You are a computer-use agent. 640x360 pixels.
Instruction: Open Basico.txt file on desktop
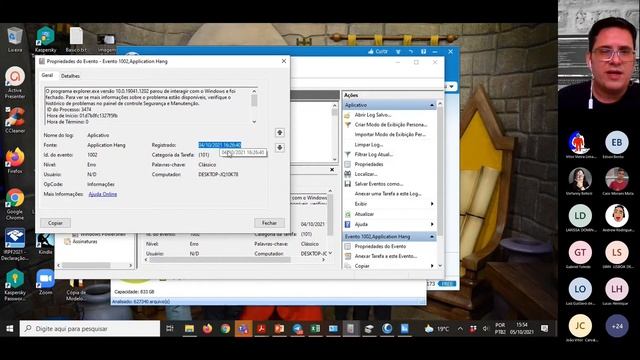click(x=76, y=40)
